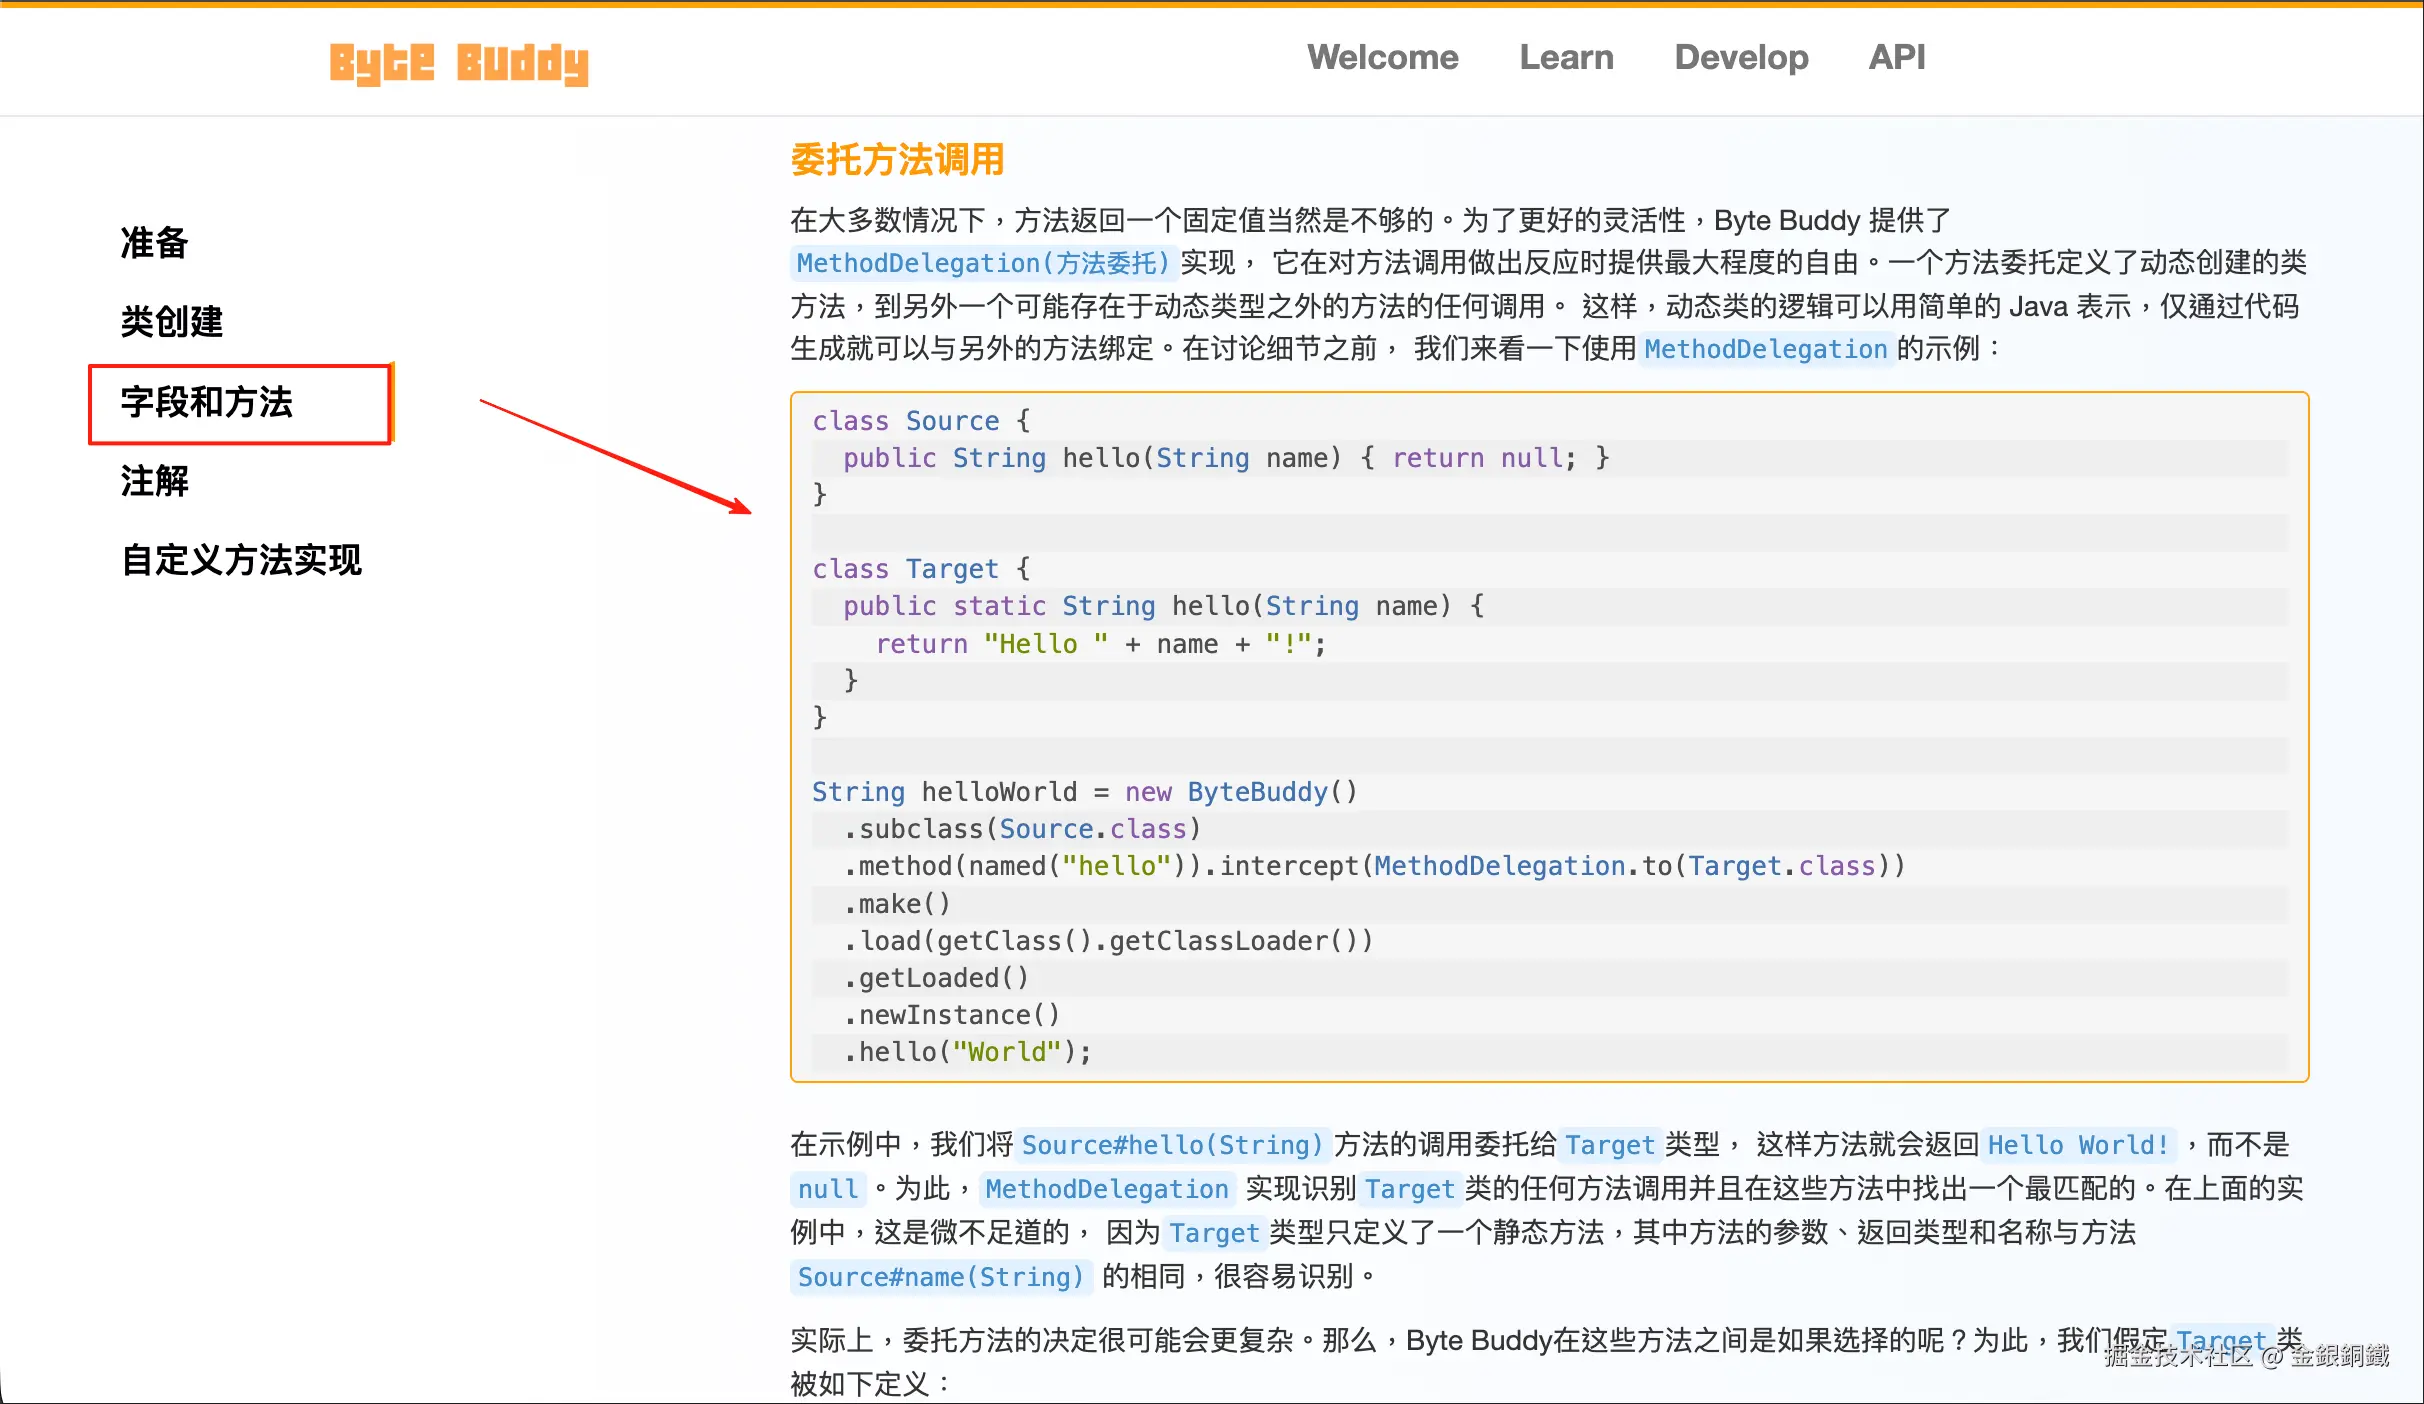
Task: Click the 'class Target' code line
Action: point(920,569)
